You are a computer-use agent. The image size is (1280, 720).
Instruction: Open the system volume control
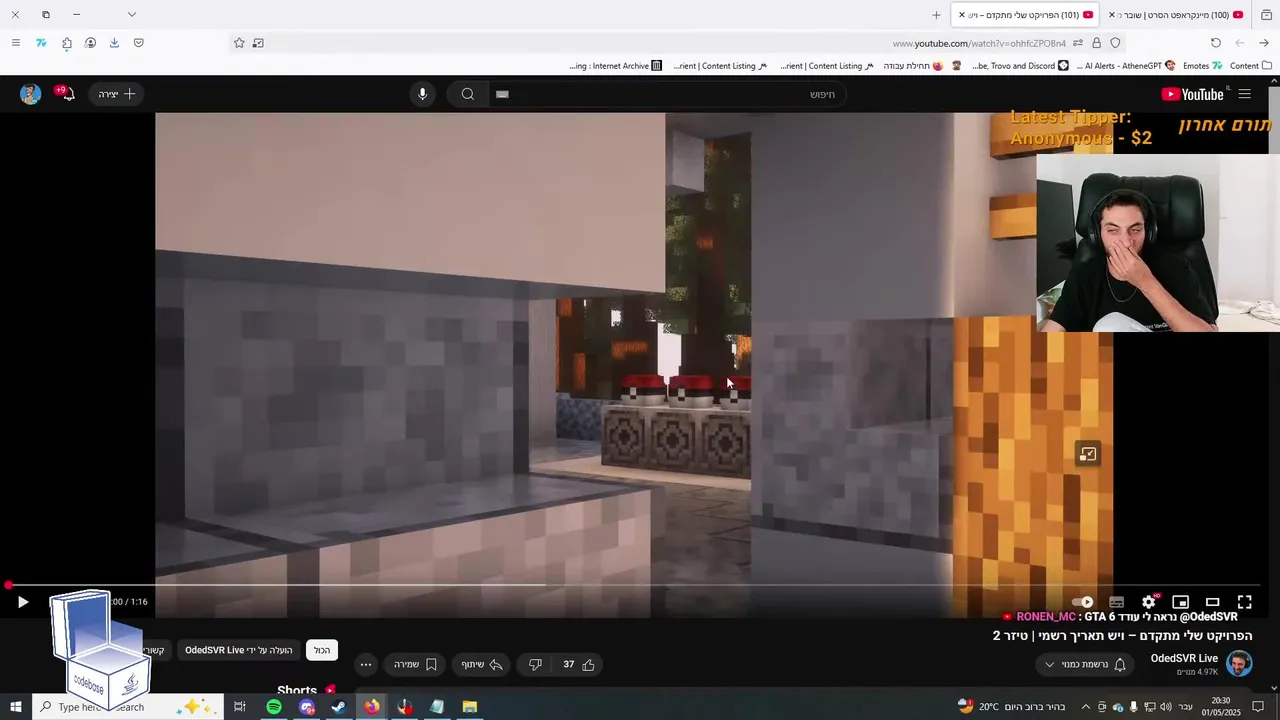[x=1166, y=707]
